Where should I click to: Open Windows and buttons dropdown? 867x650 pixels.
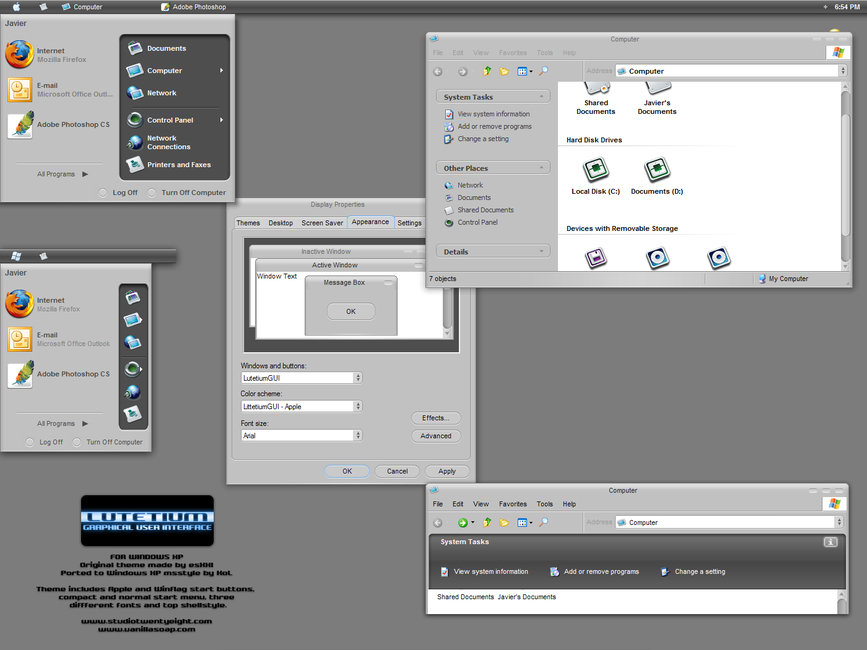[358, 378]
